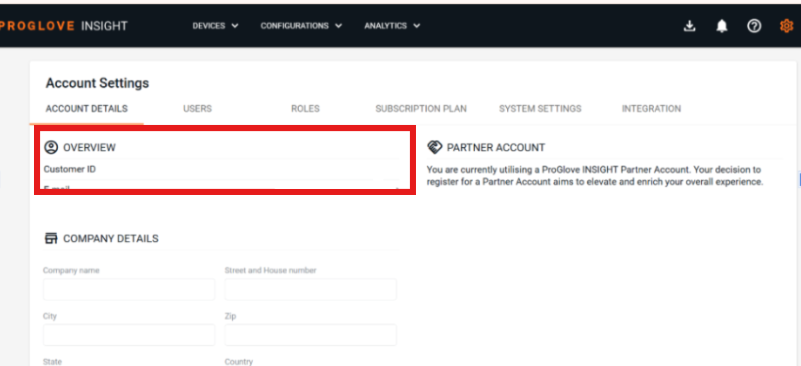Switch to the Users tab
801x366 pixels.
pos(197,109)
